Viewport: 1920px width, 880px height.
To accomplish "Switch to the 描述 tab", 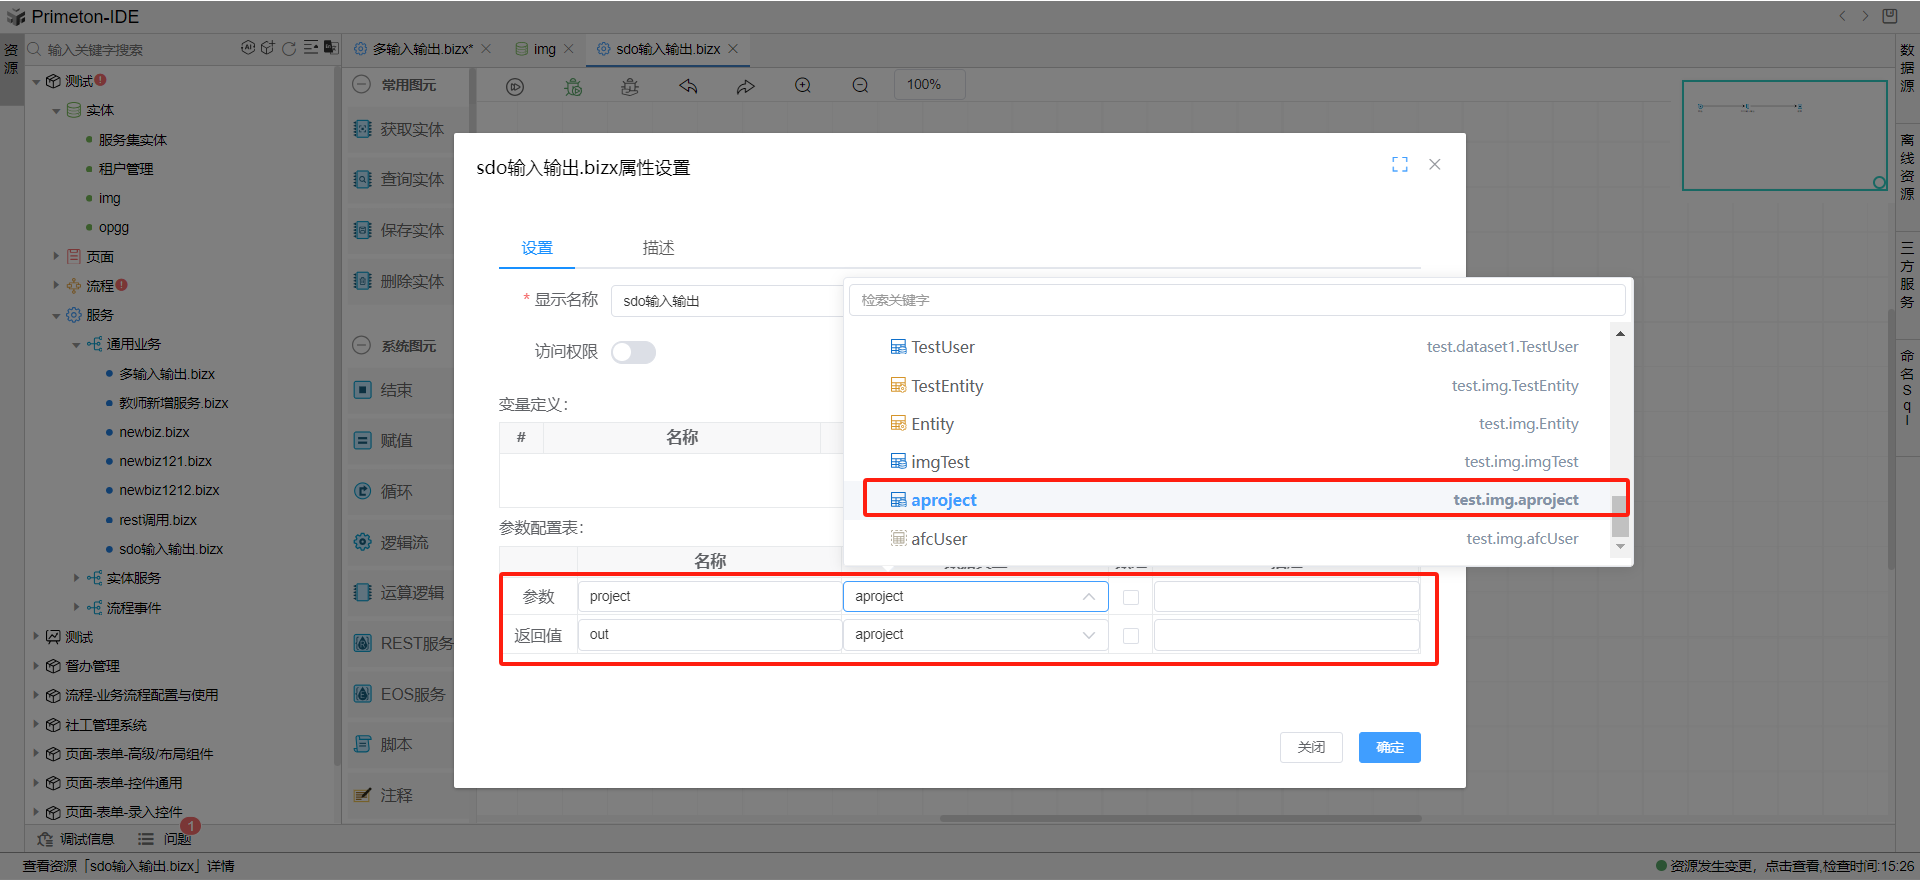I will 658,248.
